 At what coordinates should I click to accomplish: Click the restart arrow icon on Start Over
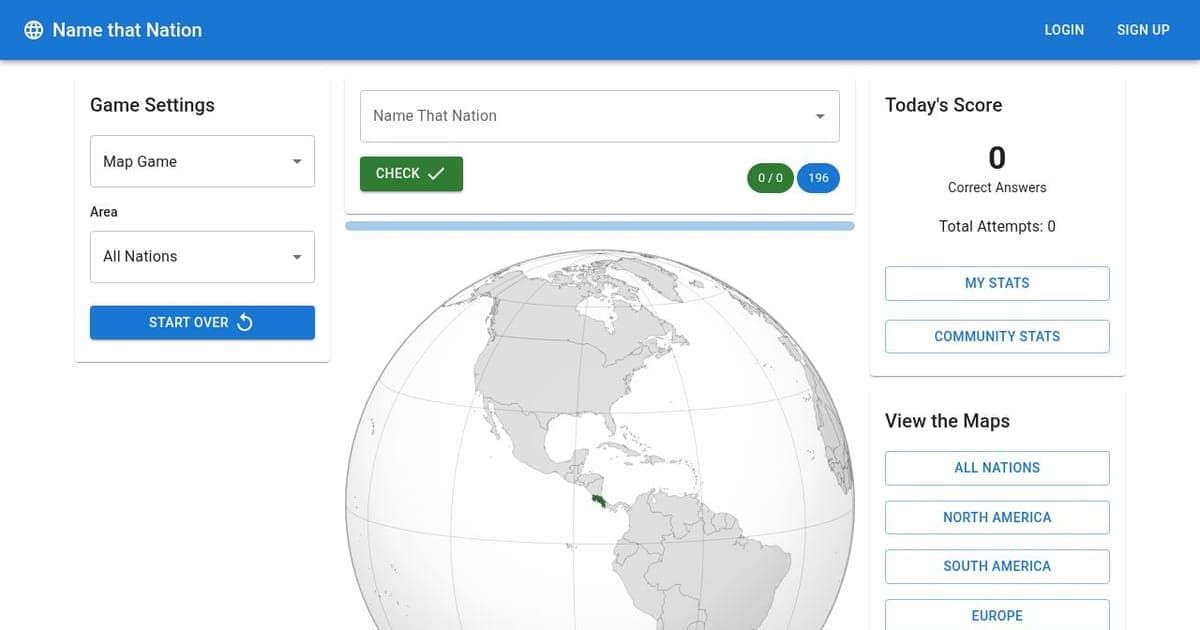pos(245,322)
